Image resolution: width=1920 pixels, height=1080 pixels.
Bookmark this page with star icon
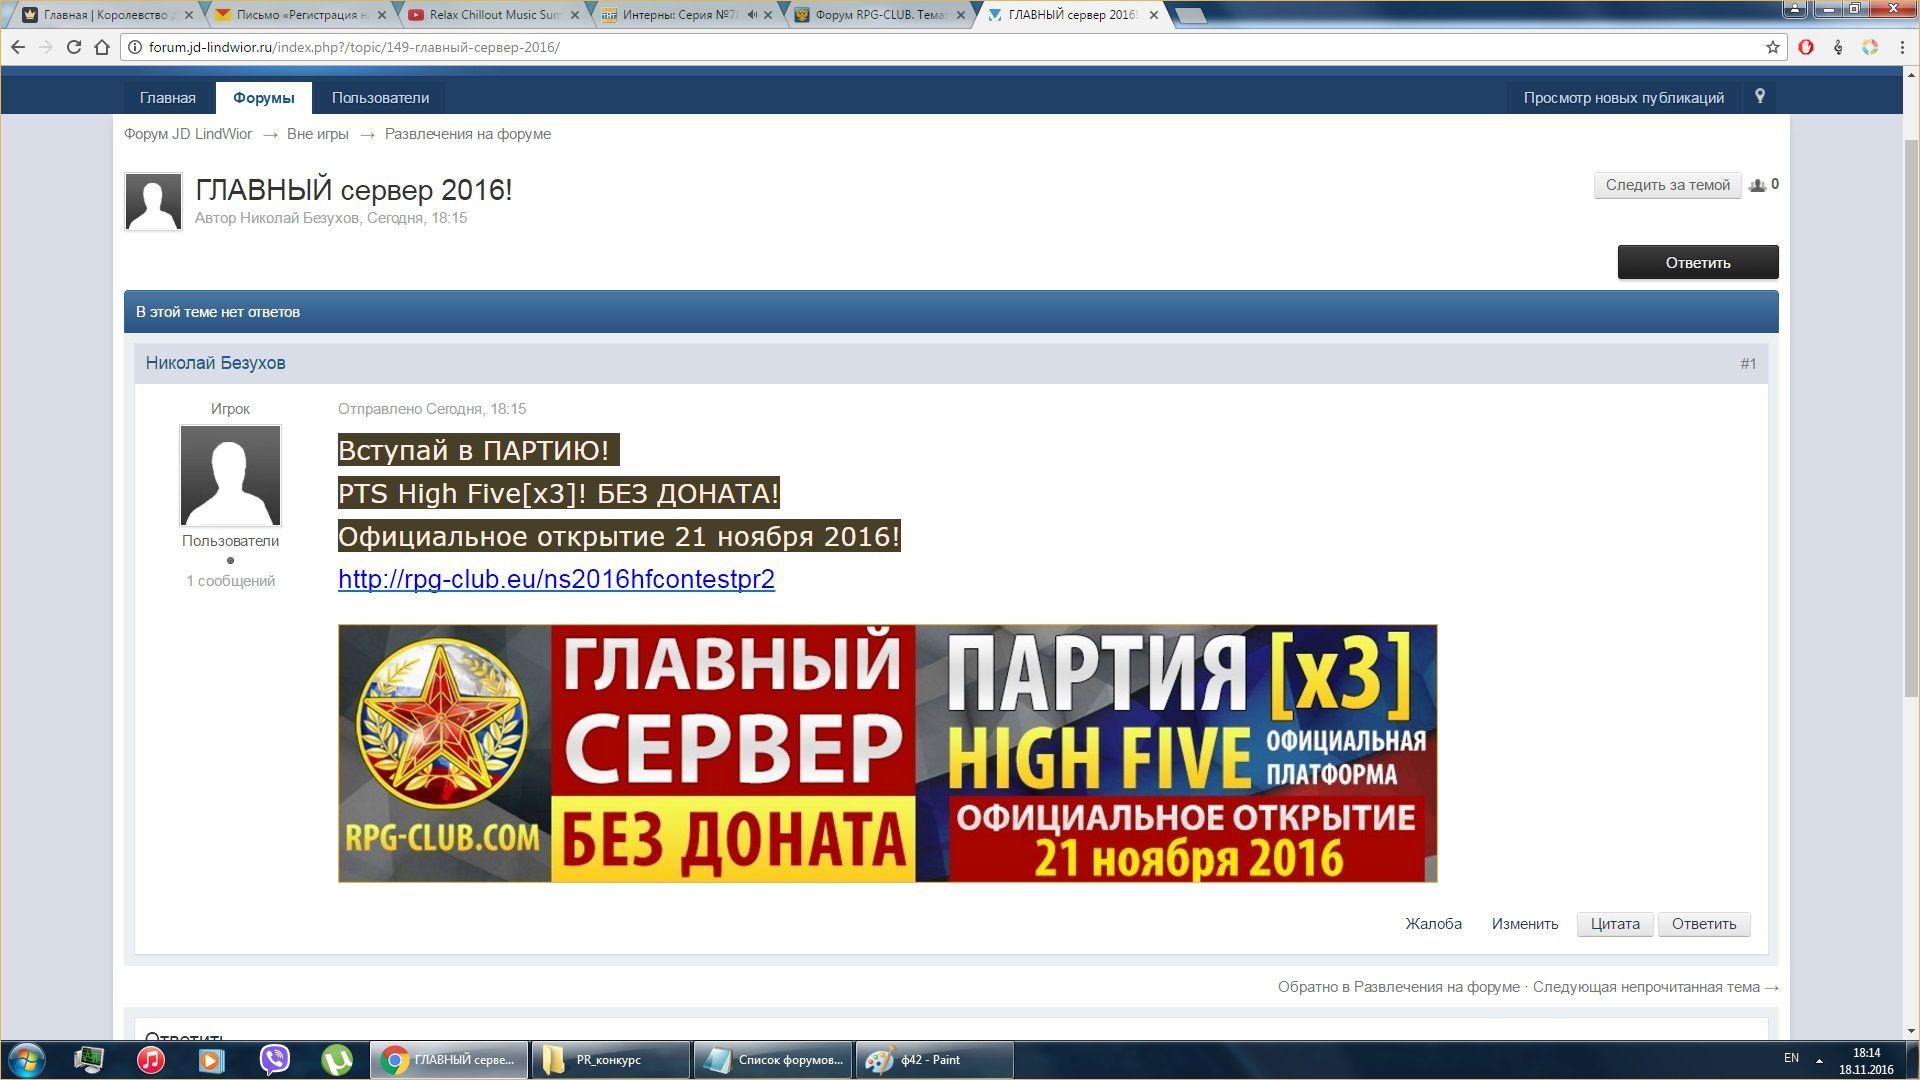(x=1773, y=47)
